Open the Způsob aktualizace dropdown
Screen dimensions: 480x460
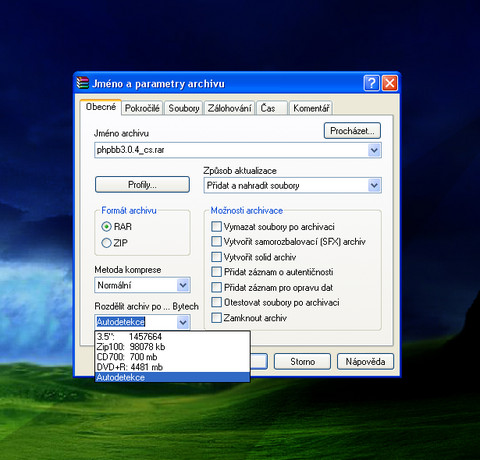(x=292, y=185)
